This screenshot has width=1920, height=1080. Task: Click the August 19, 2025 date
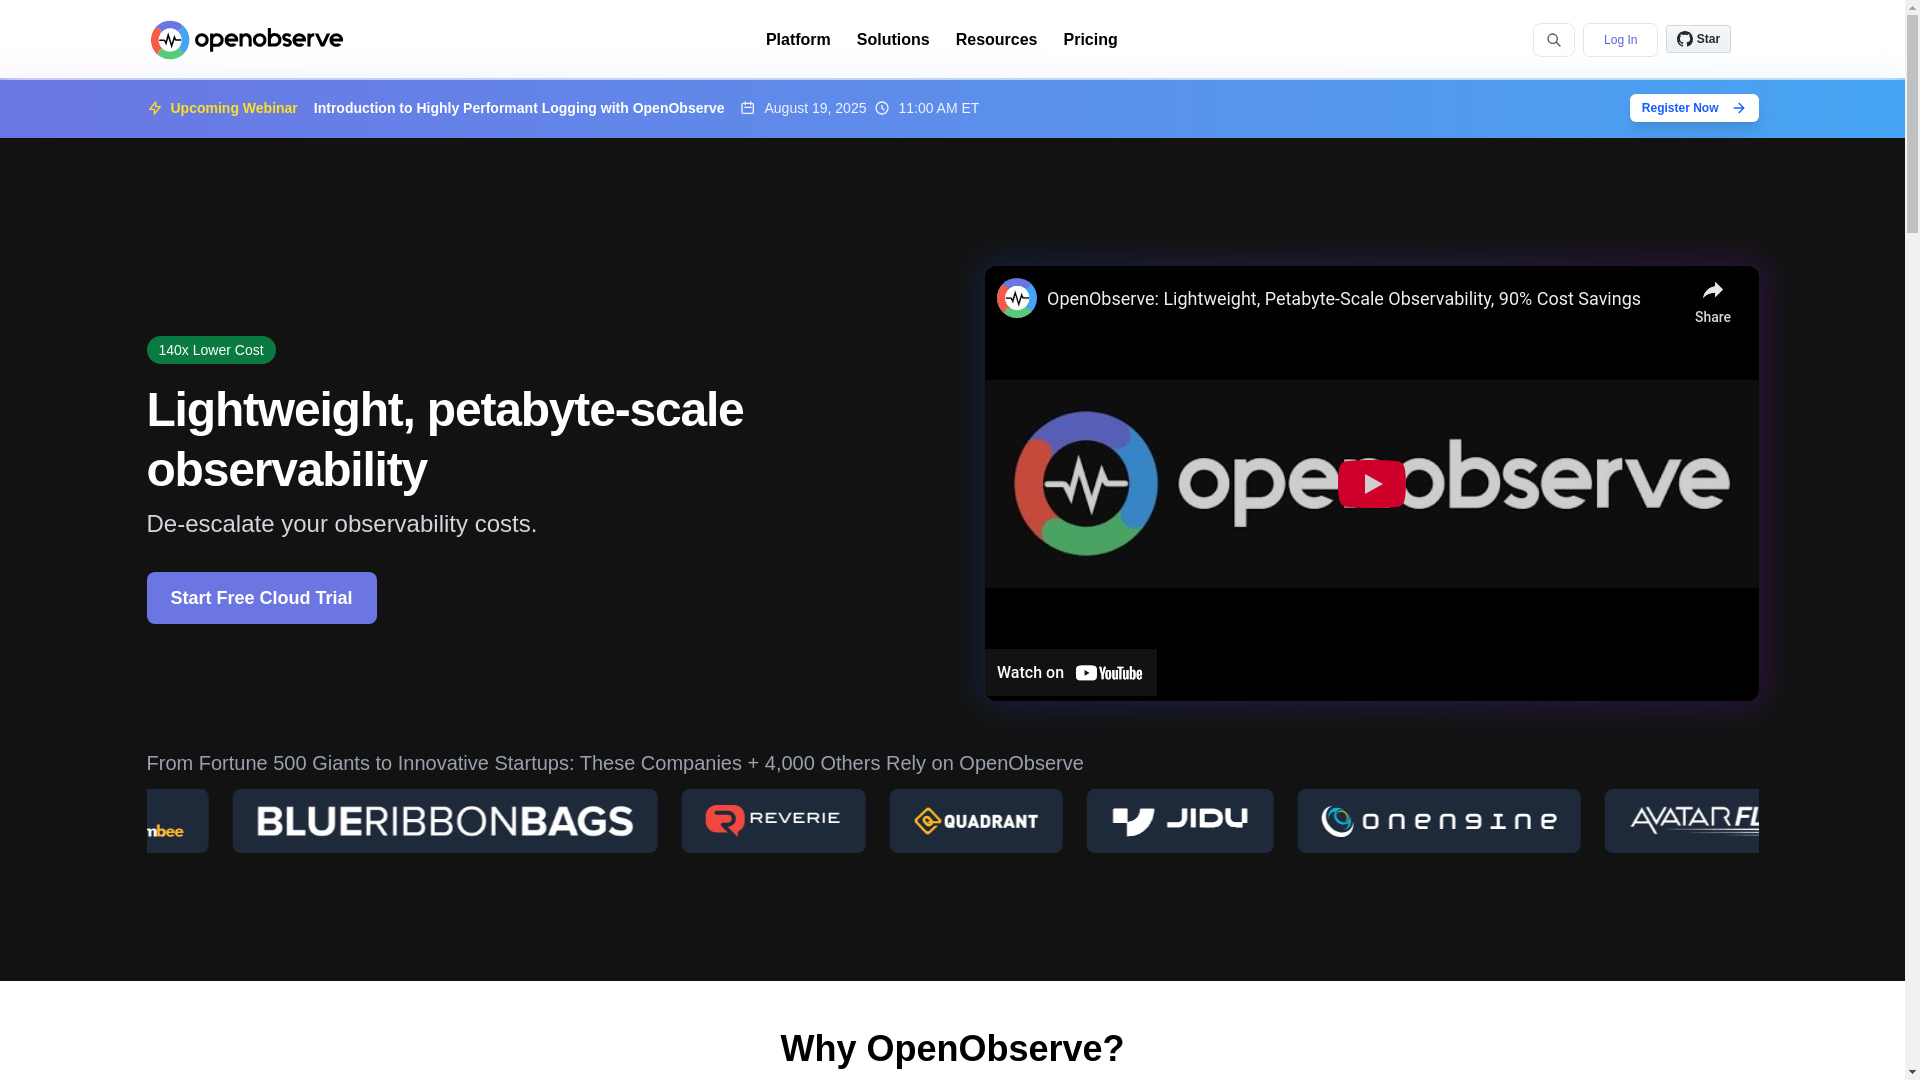[815, 108]
